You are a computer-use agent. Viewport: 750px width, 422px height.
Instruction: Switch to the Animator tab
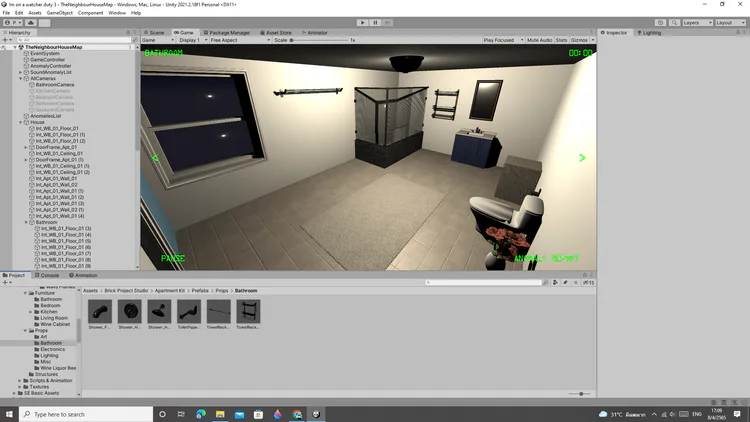(315, 33)
